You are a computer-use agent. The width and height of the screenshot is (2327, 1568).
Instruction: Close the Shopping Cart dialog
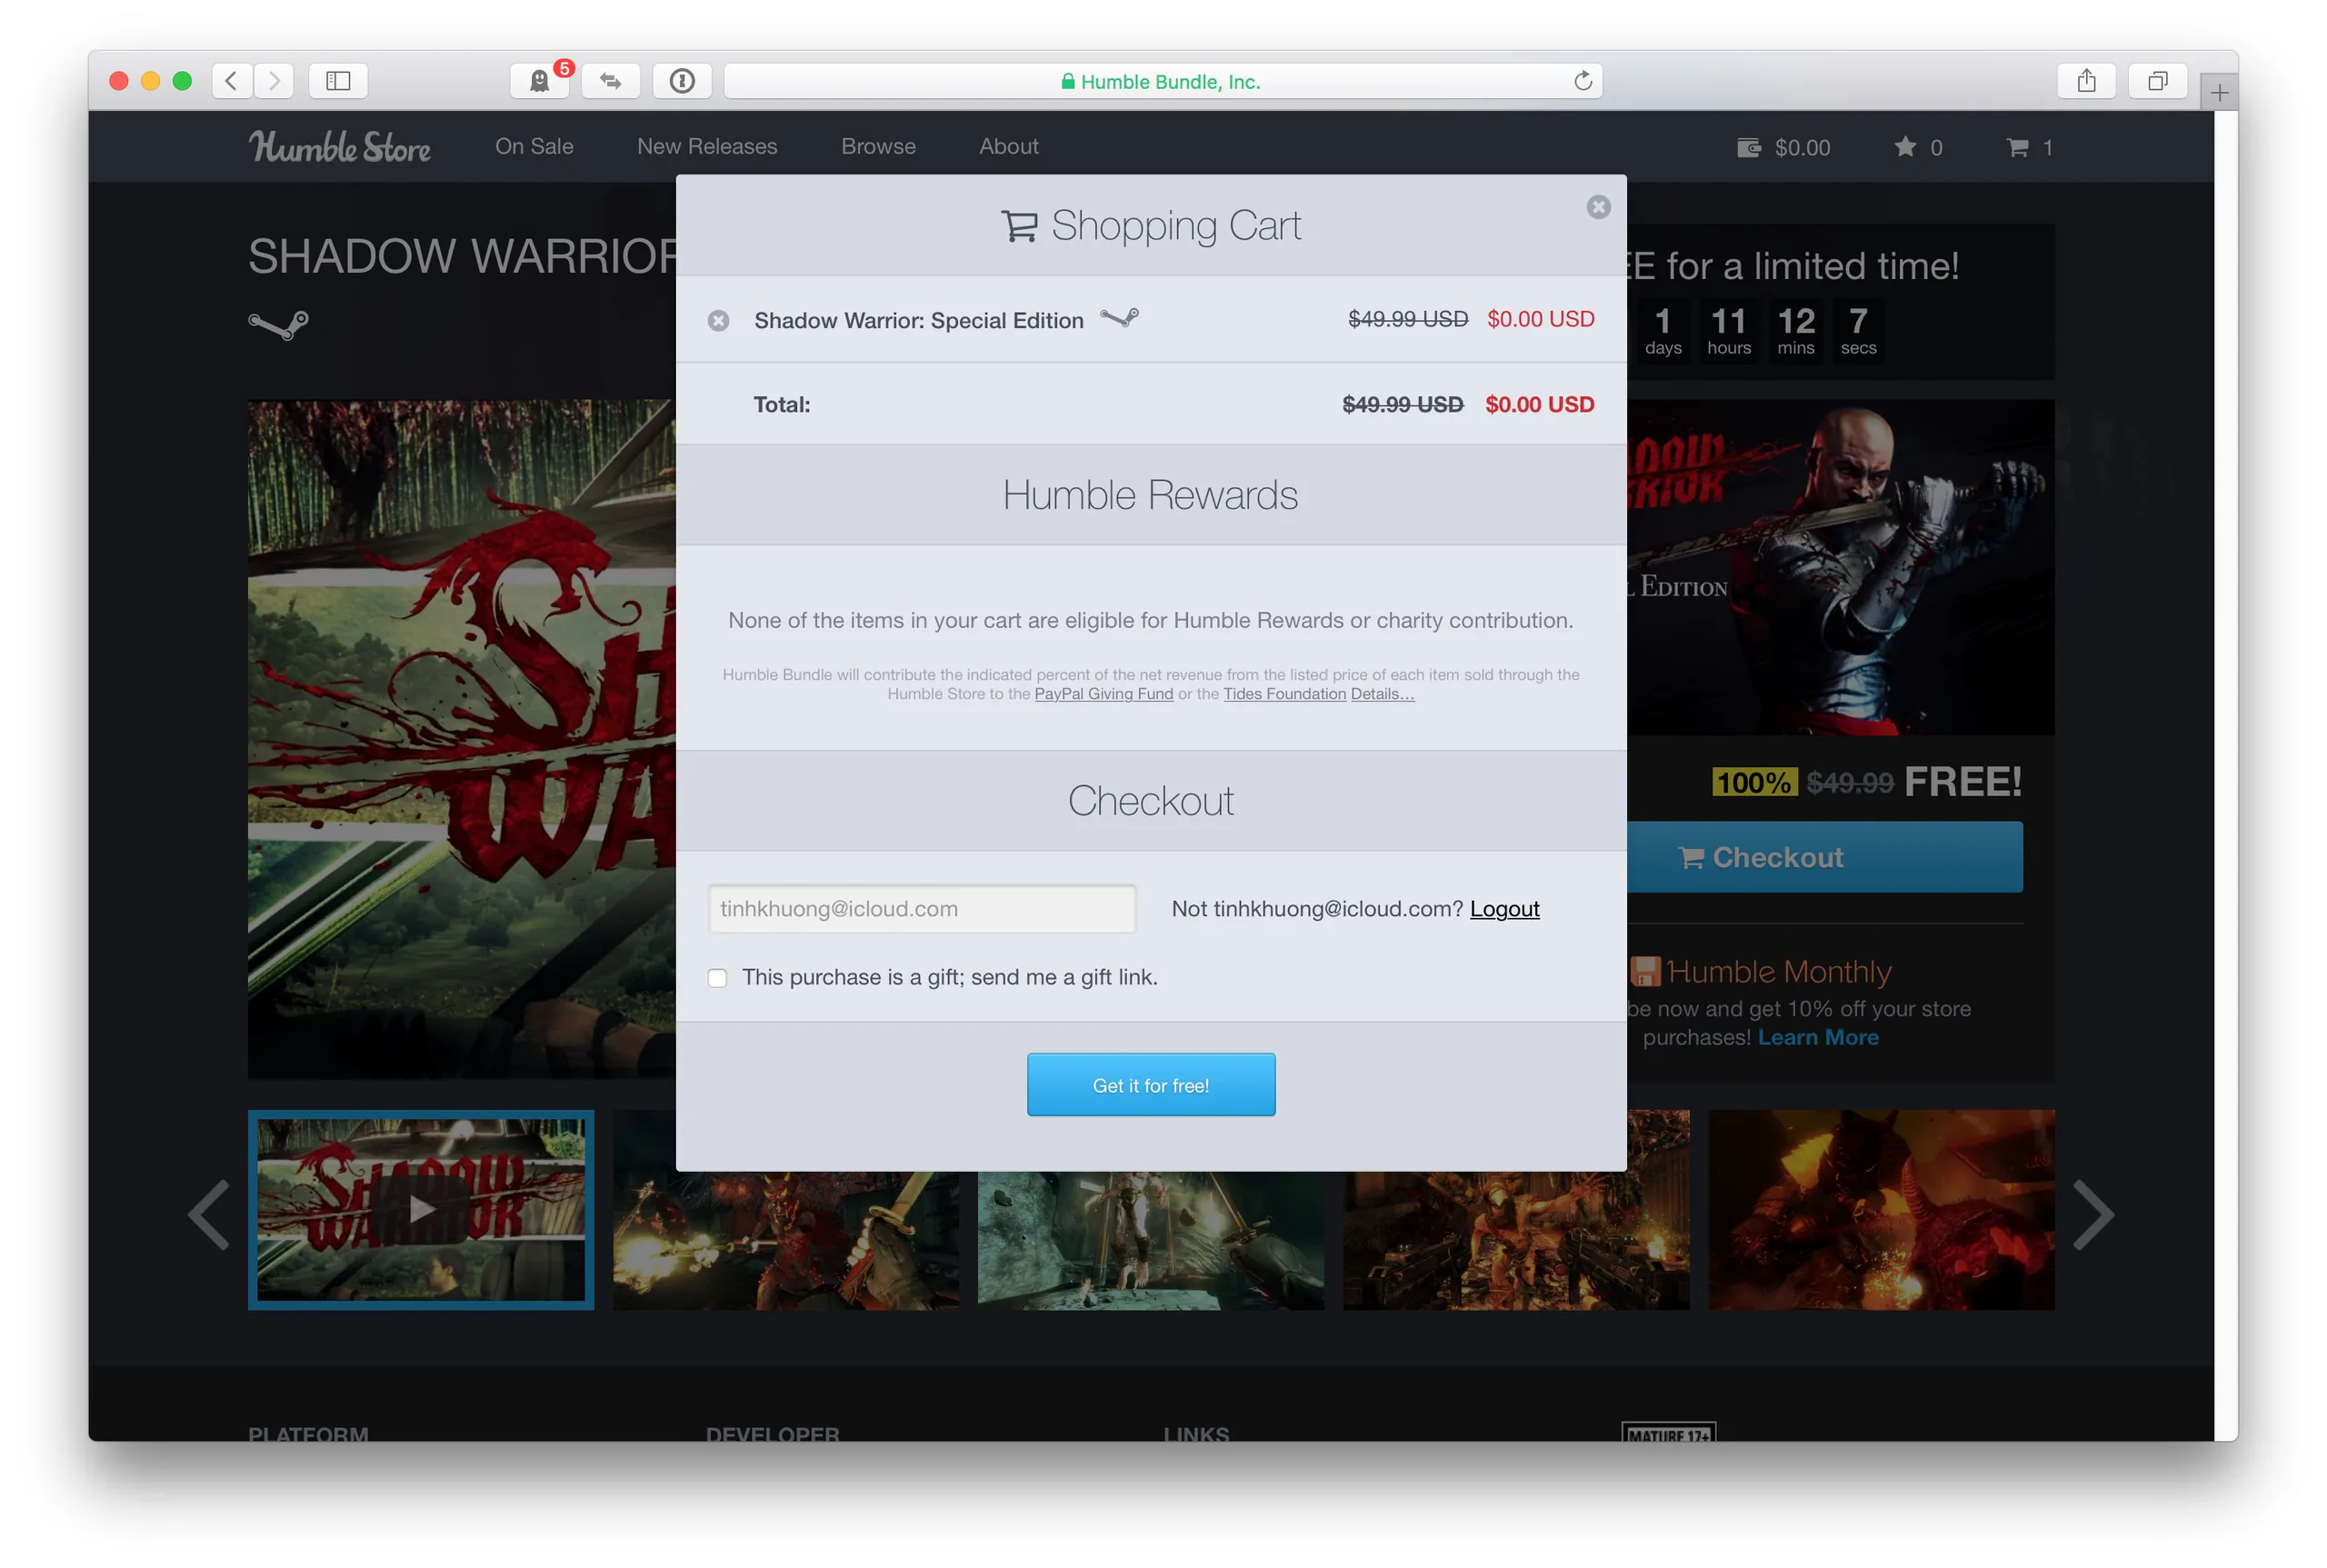[x=1598, y=207]
